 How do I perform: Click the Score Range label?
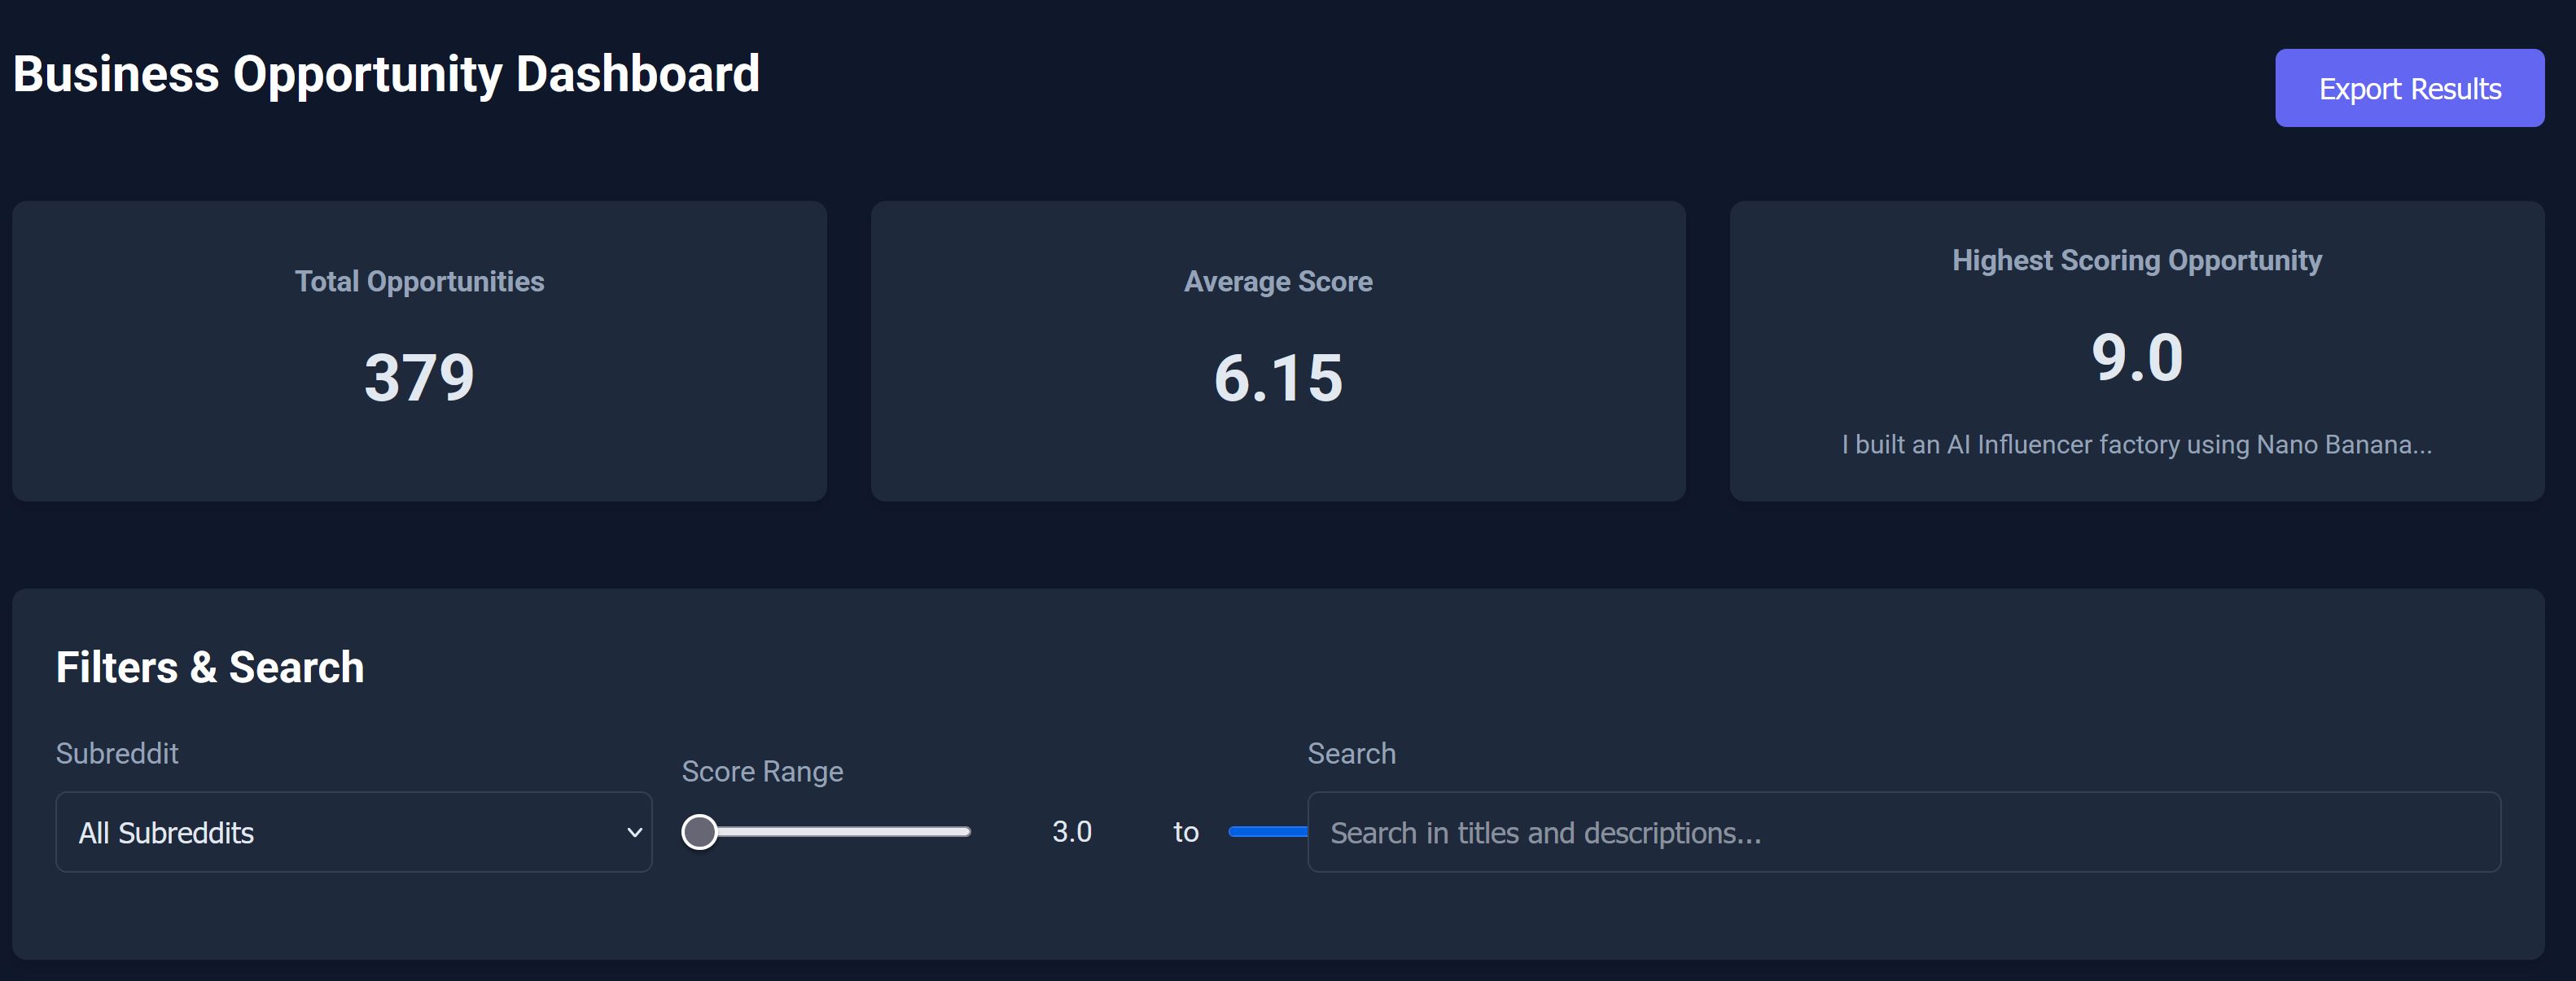pyautogui.click(x=762, y=771)
